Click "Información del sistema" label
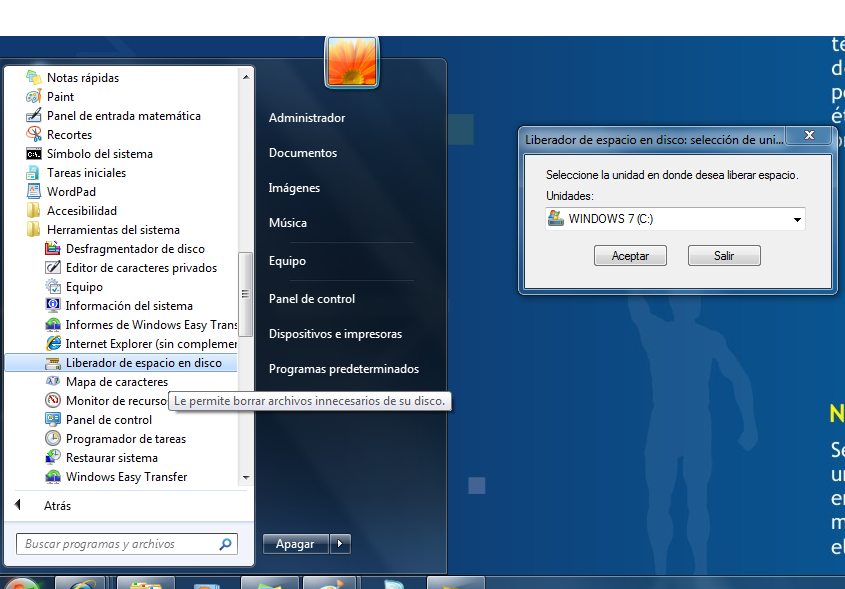 [x=129, y=306]
